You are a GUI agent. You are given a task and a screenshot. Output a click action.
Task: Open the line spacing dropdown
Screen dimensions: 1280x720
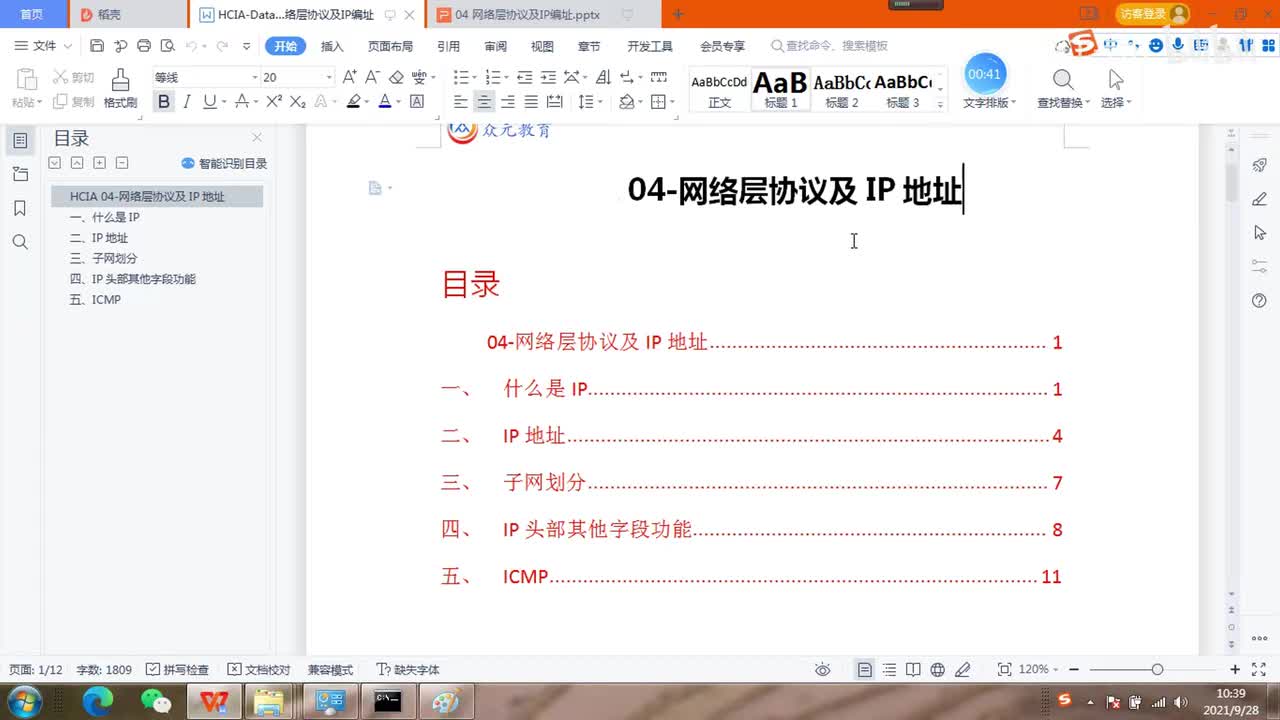tap(599, 102)
